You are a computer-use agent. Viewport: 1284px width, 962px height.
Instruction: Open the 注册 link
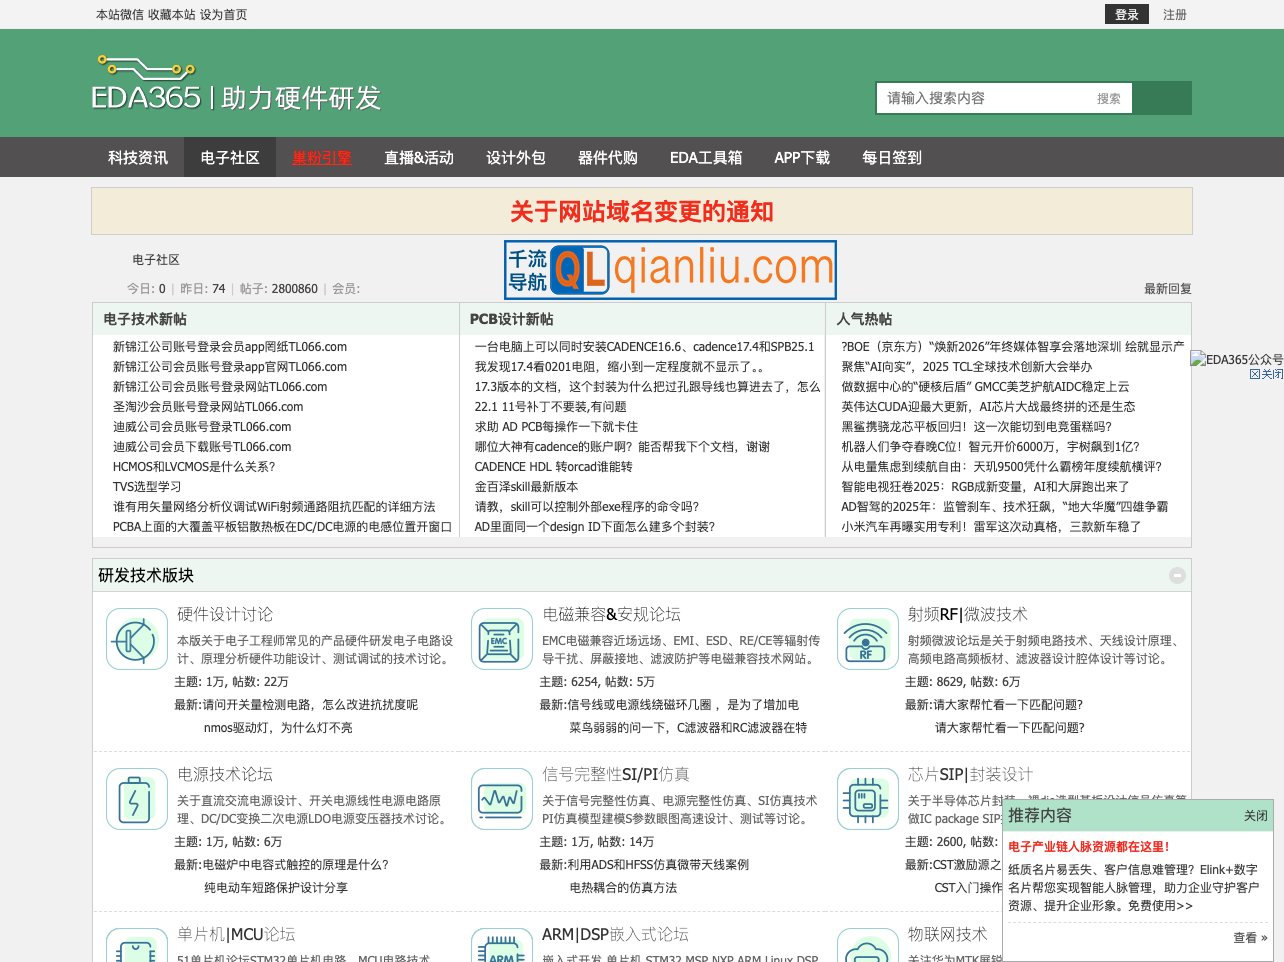(x=1173, y=14)
